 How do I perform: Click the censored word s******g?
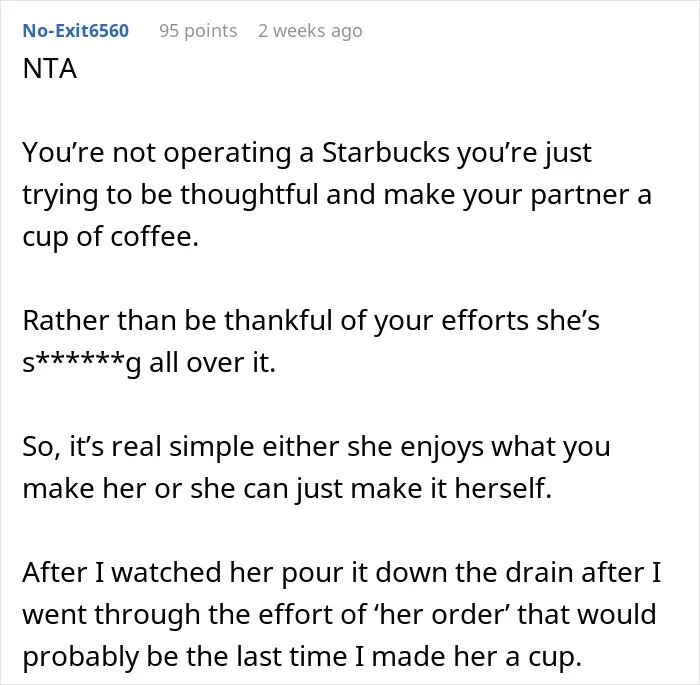point(81,363)
